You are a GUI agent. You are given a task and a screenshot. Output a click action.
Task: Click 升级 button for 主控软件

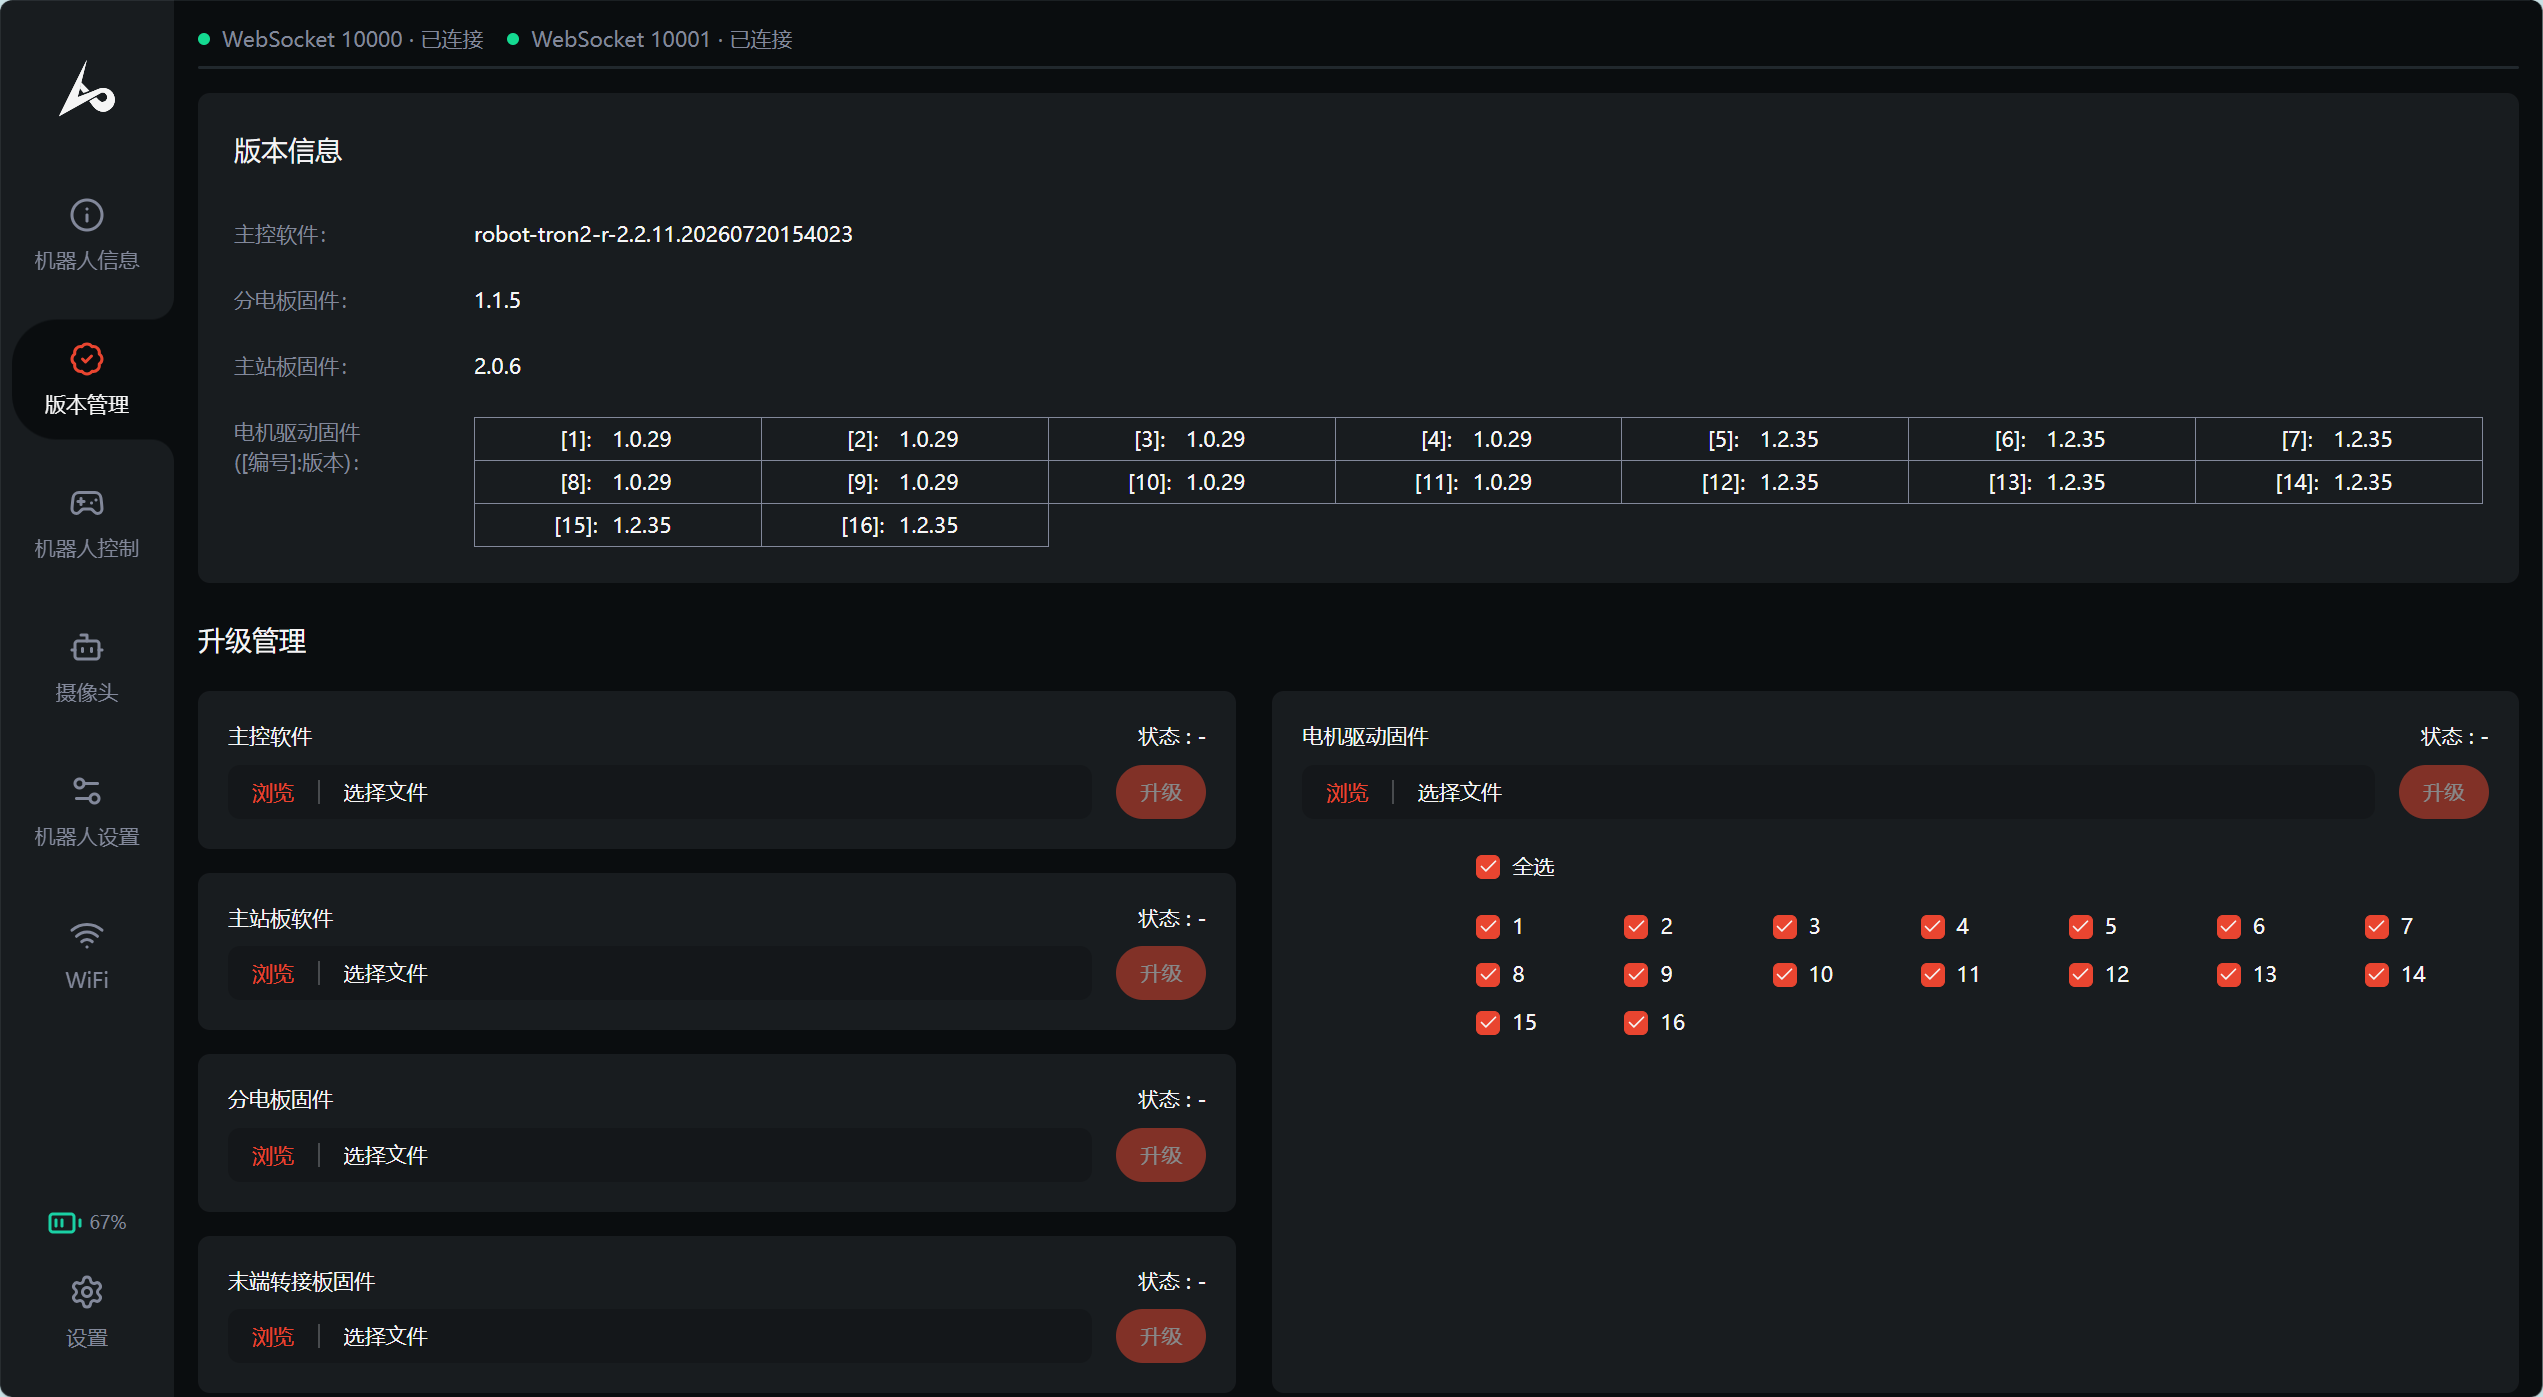tap(1160, 792)
